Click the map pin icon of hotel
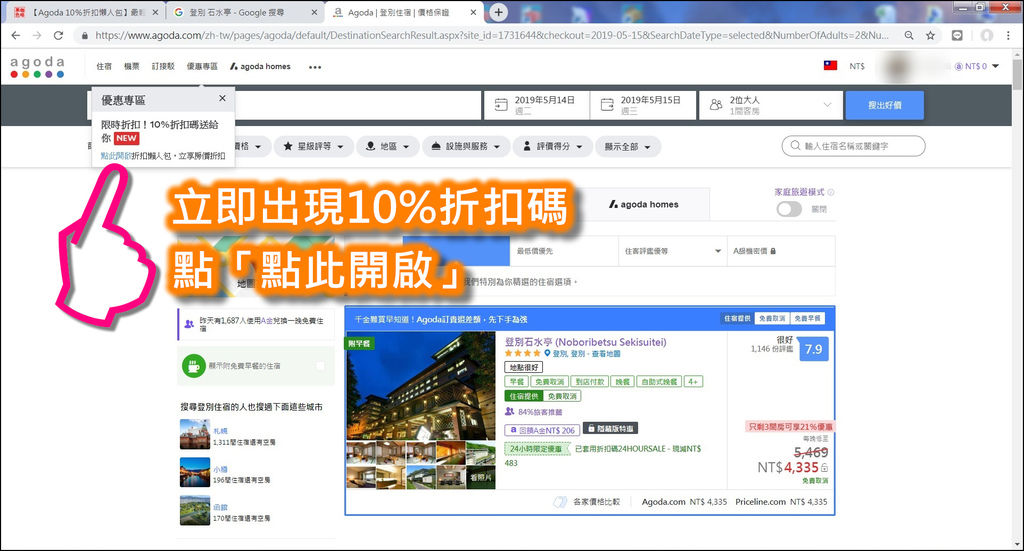The height and width of the screenshot is (551, 1024). (x=547, y=353)
